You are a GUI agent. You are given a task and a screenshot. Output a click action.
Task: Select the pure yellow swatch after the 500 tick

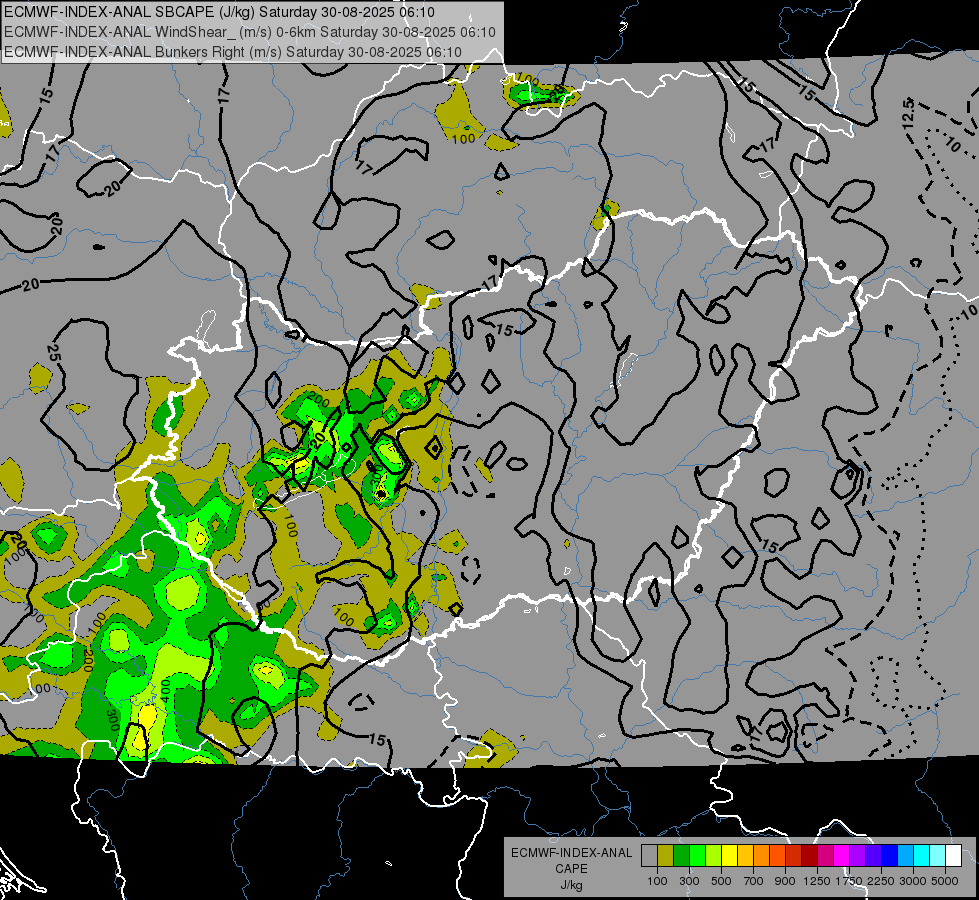pyautogui.click(x=729, y=855)
